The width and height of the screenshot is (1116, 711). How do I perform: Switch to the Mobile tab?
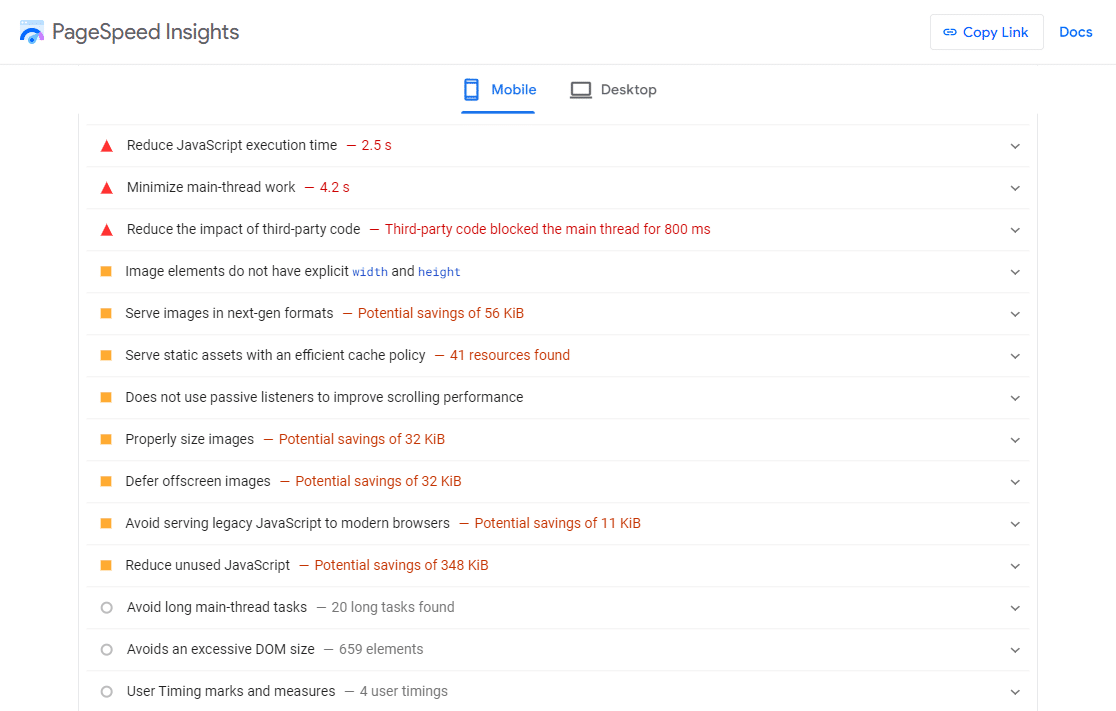point(499,90)
